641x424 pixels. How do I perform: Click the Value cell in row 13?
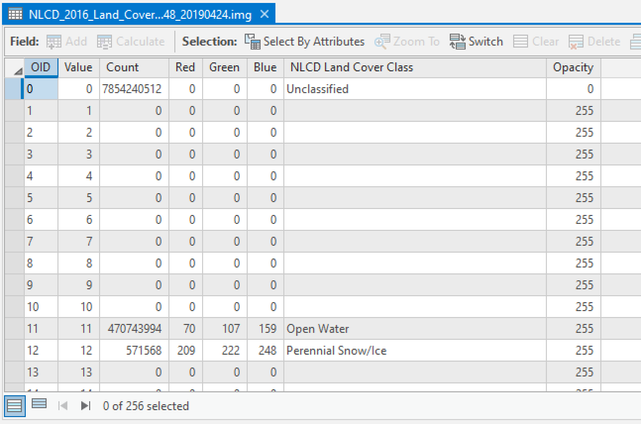pyautogui.click(x=78, y=372)
